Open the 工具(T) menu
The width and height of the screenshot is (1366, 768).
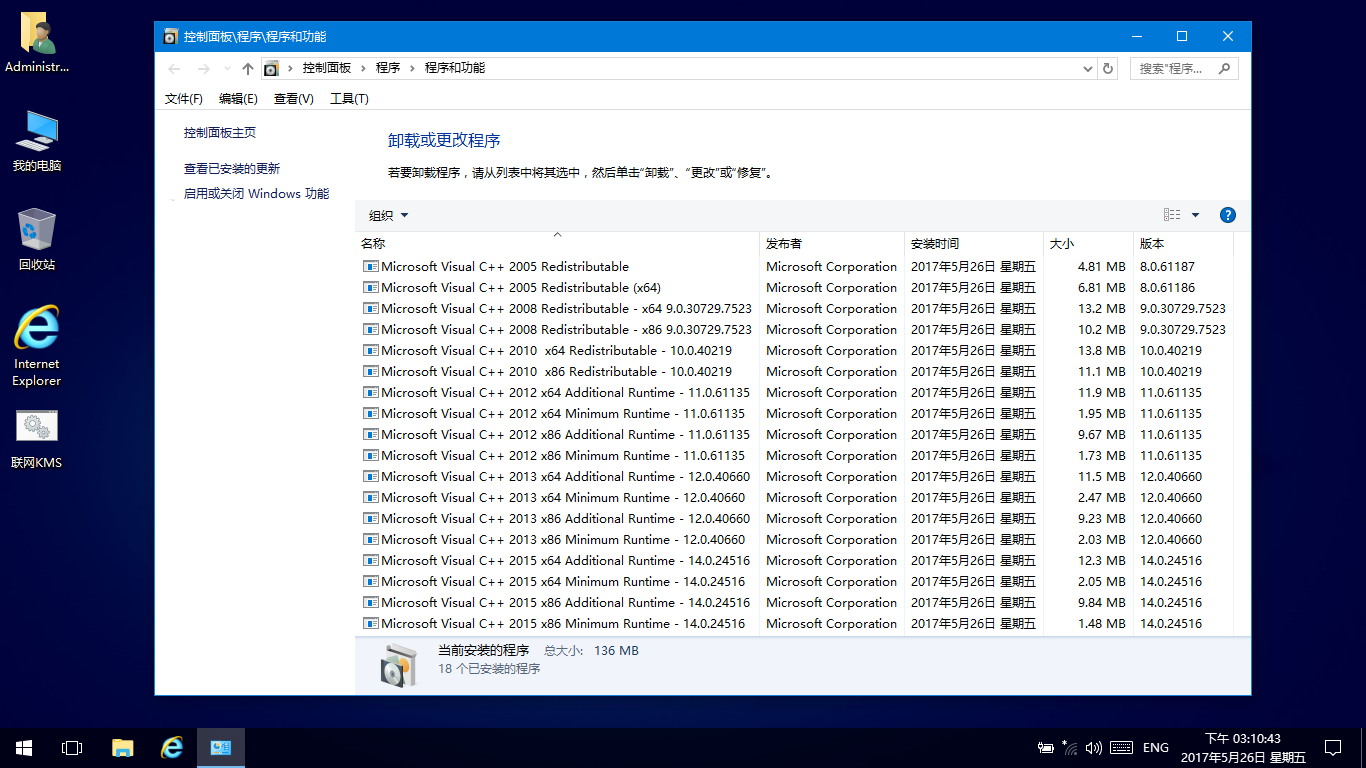tap(349, 98)
